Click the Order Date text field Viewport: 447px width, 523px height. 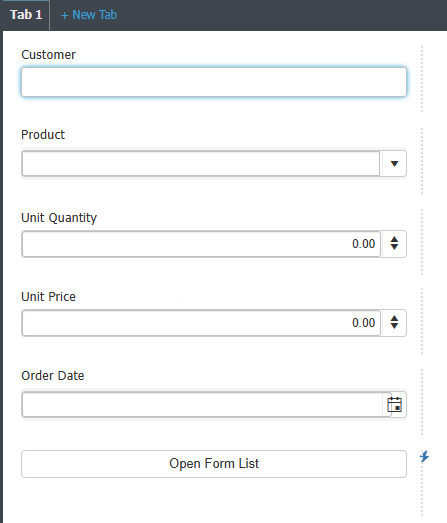pyautogui.click(x=202, y=405)
